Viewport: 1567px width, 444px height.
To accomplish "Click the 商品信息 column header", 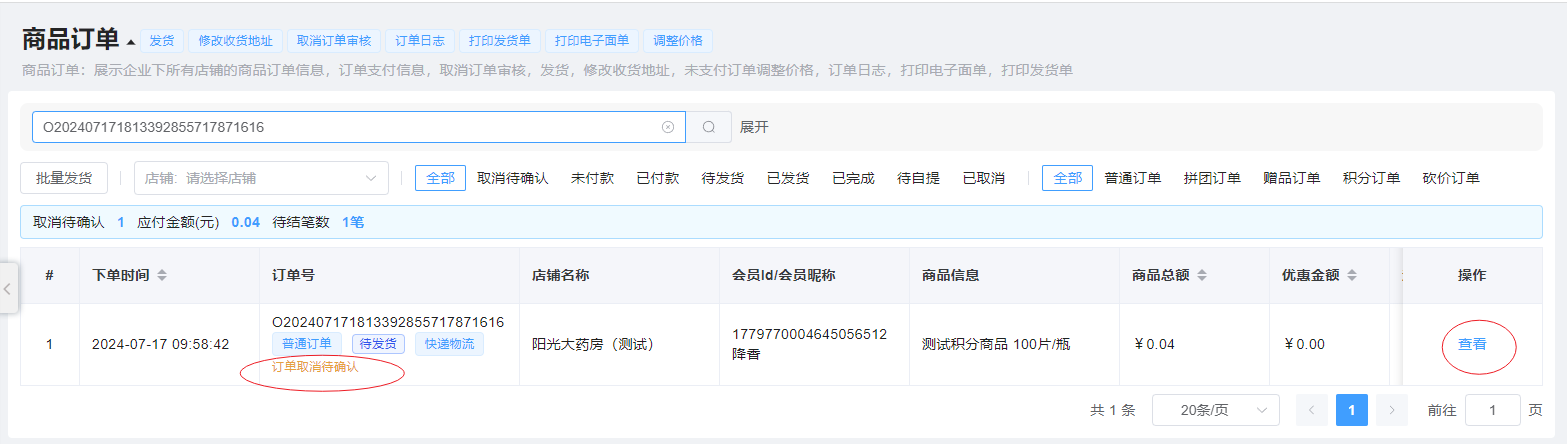I will 950,275.
